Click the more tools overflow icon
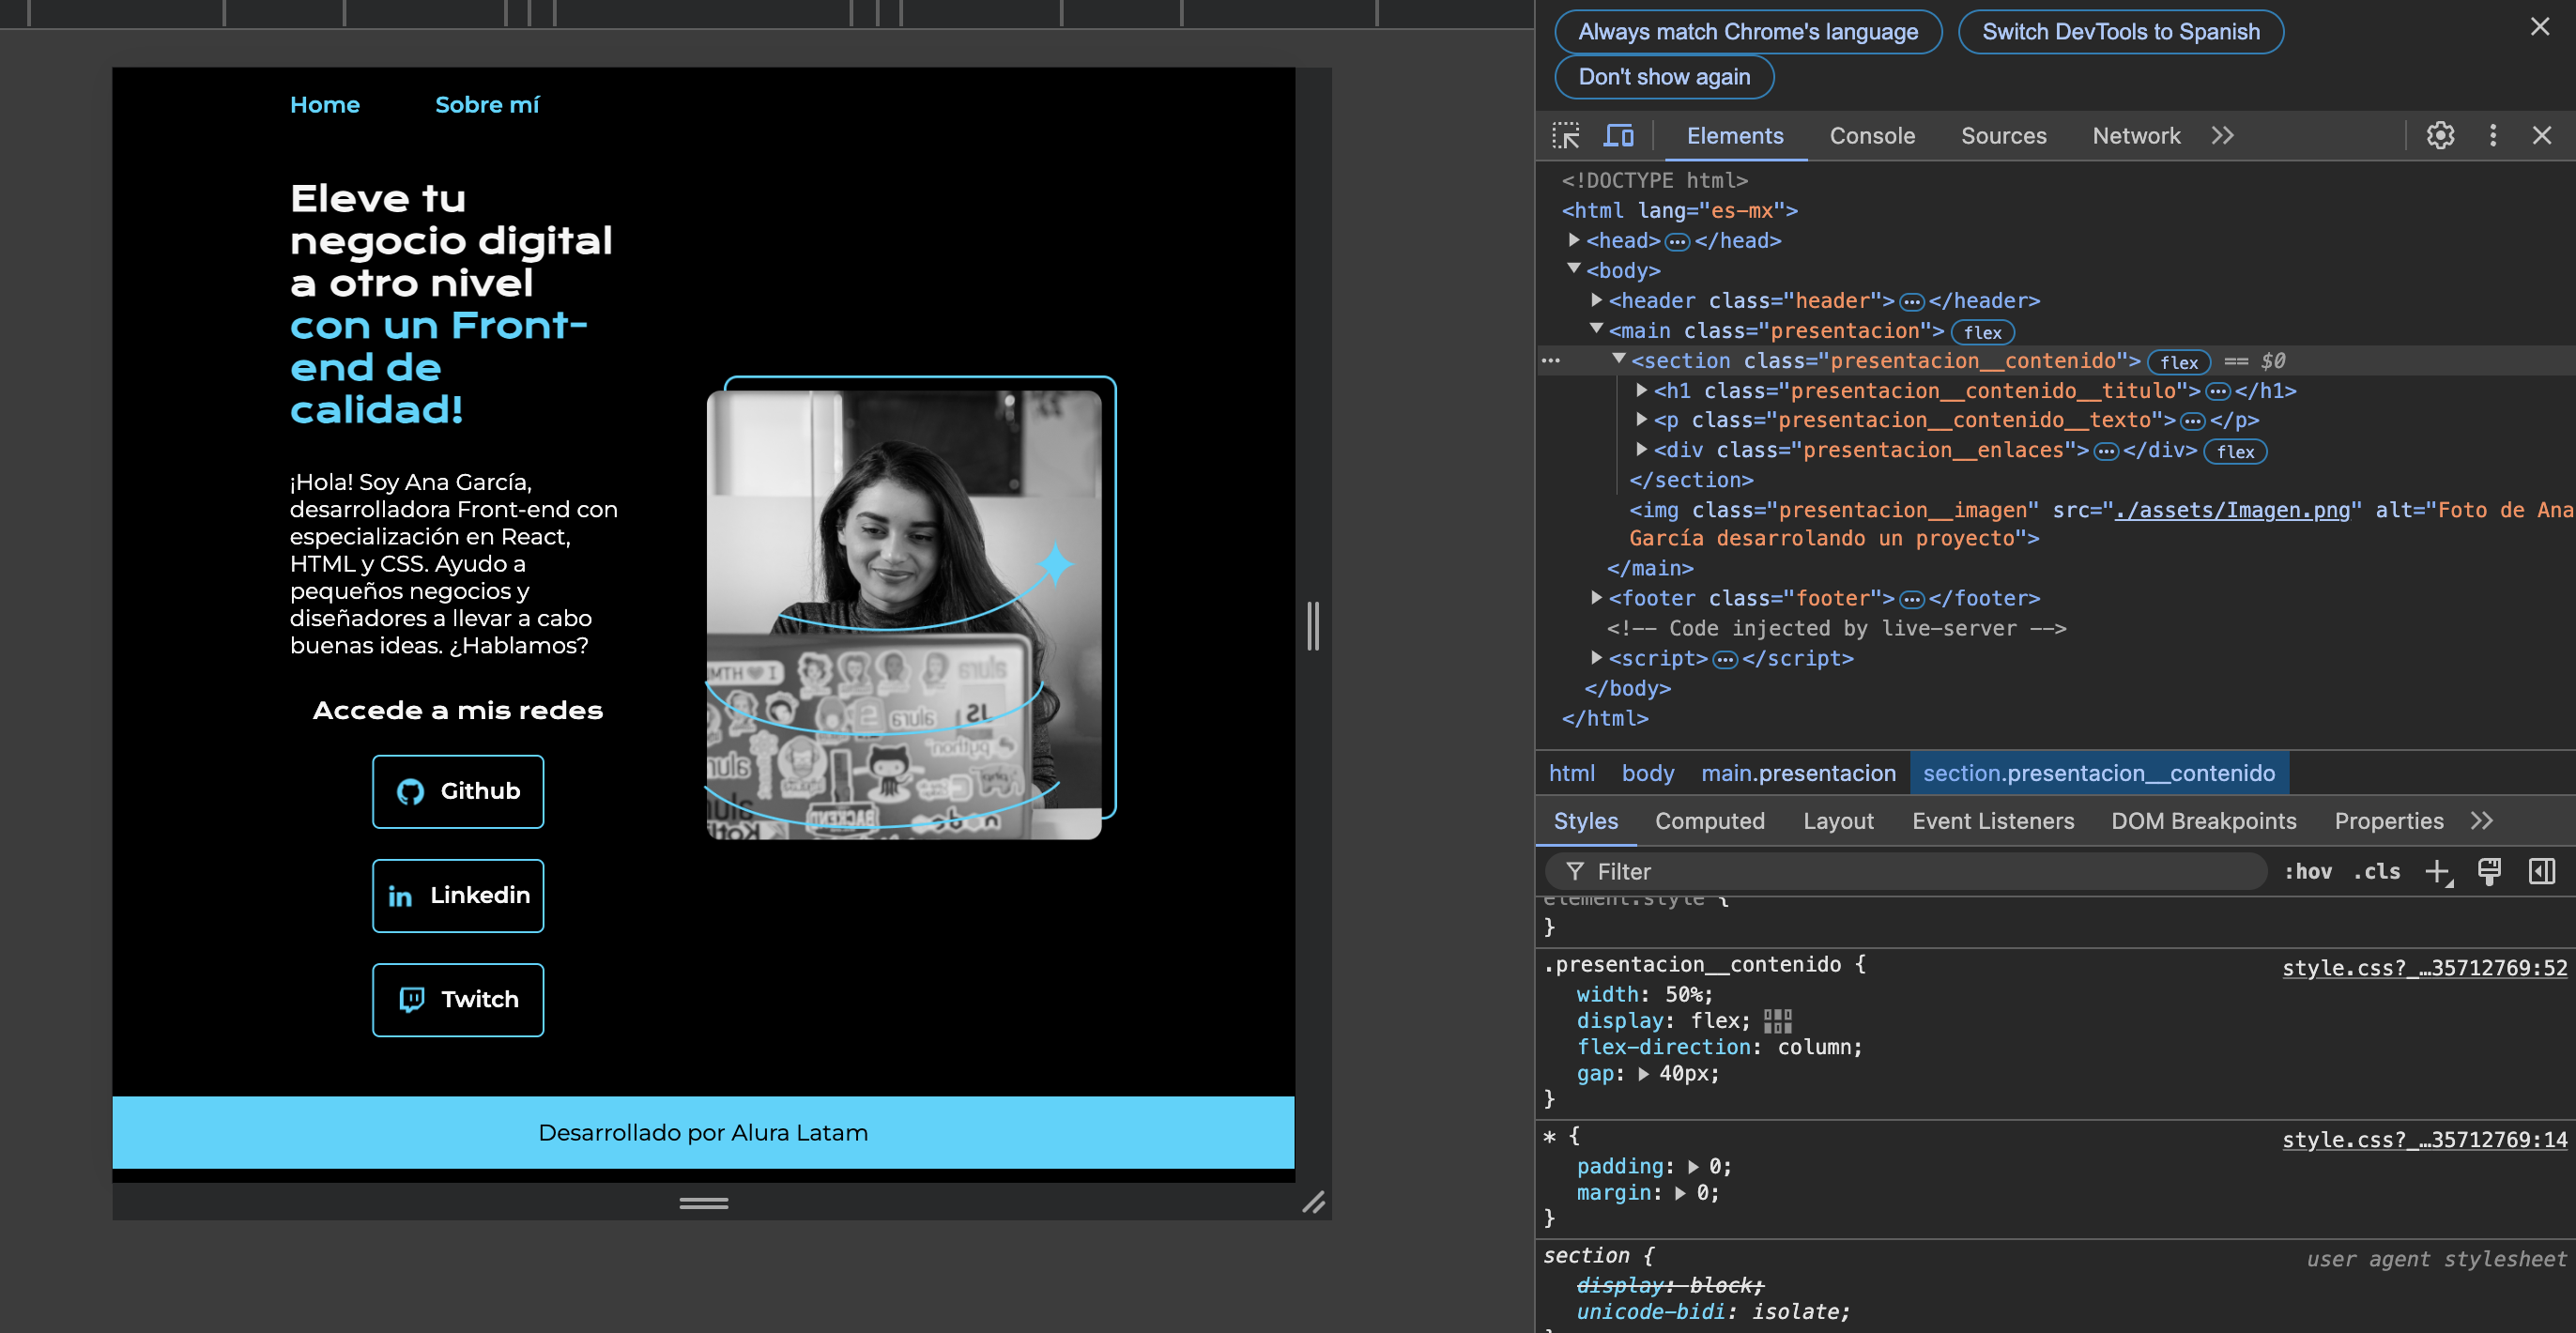Viewport: 2576px width, 1333px height. tap(2222, 134)
